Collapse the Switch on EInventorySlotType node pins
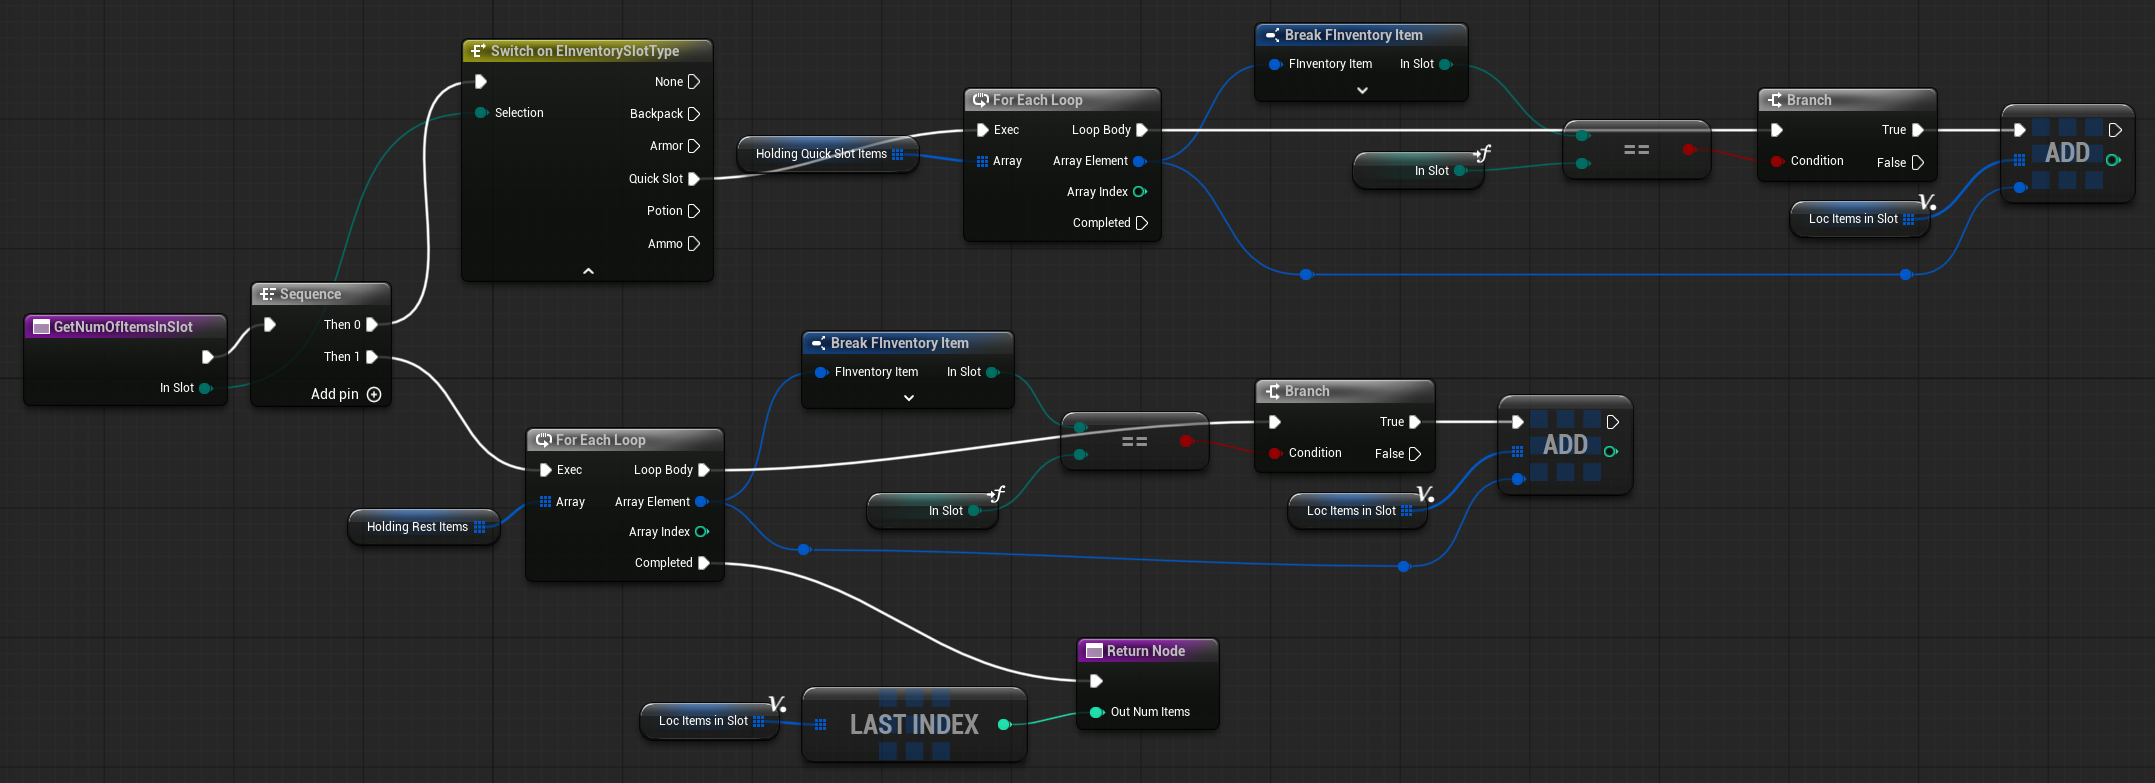This screenshot has height=783, width=2155. point(588,271)
